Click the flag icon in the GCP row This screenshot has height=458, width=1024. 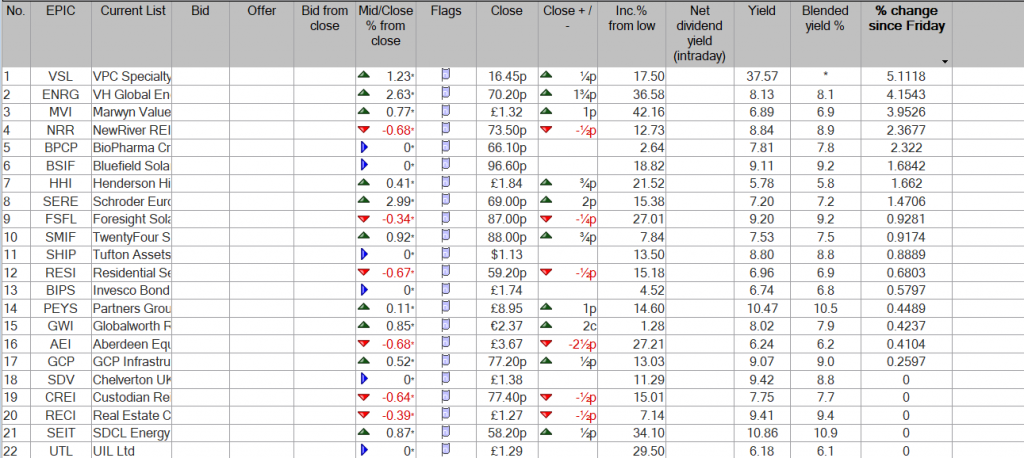(x=446, y=360)
